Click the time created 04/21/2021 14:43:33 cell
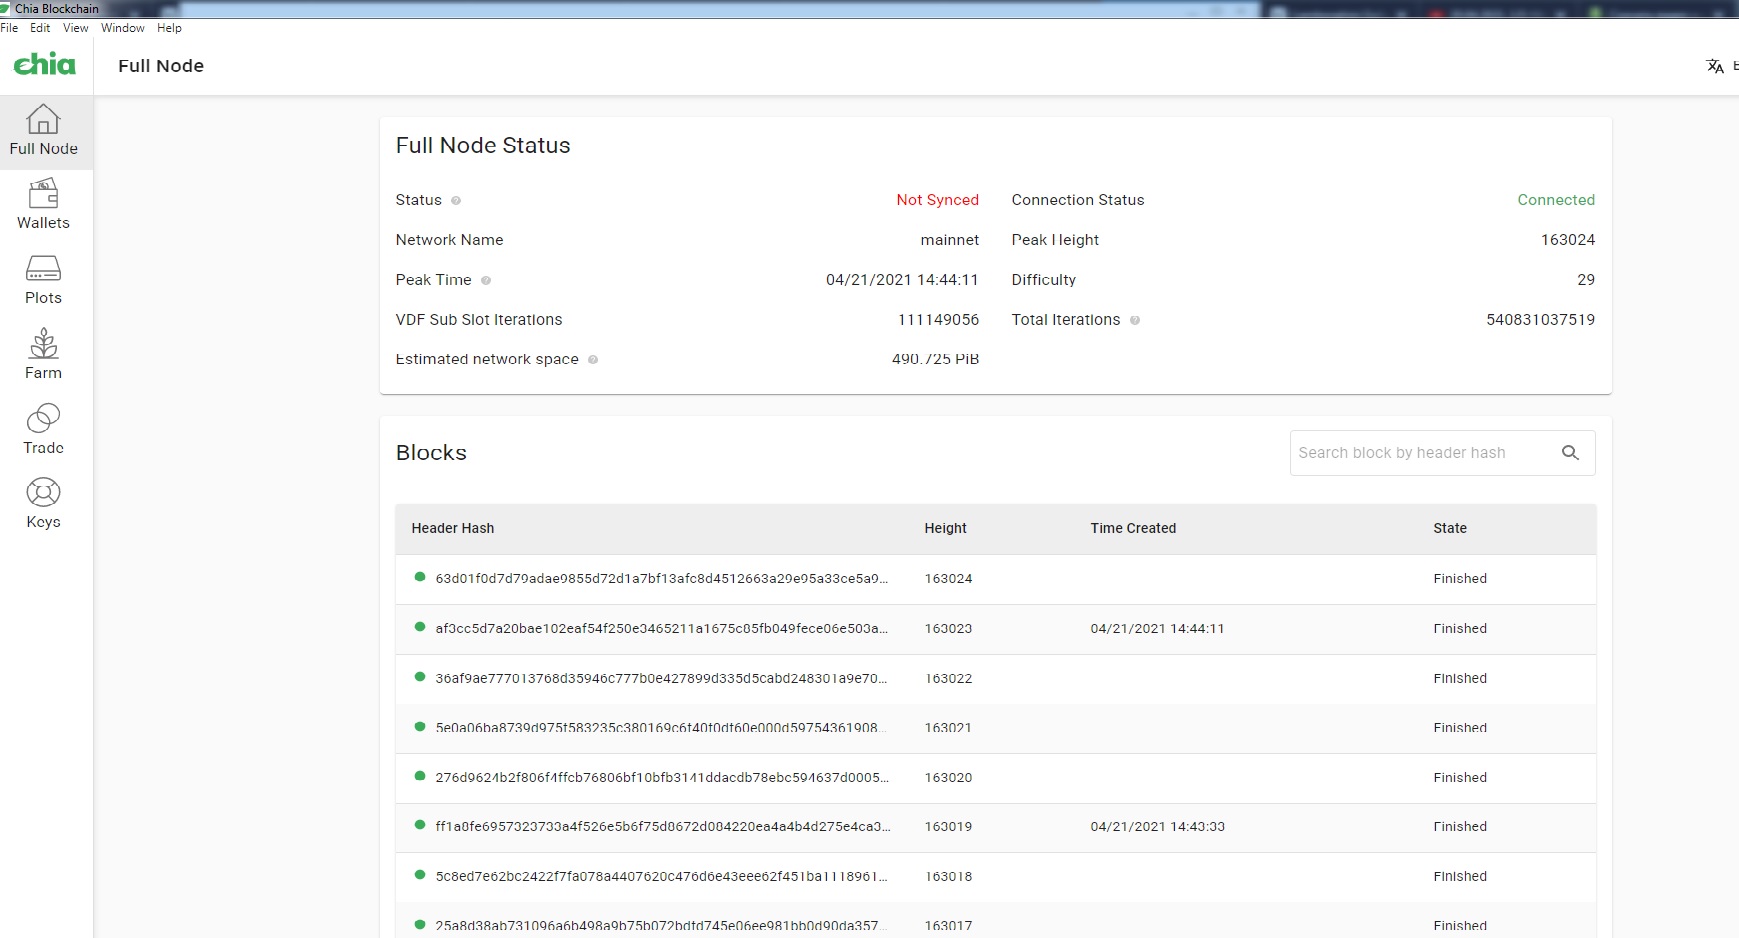The image size is (1739, 938). [x=1157, y=827]
